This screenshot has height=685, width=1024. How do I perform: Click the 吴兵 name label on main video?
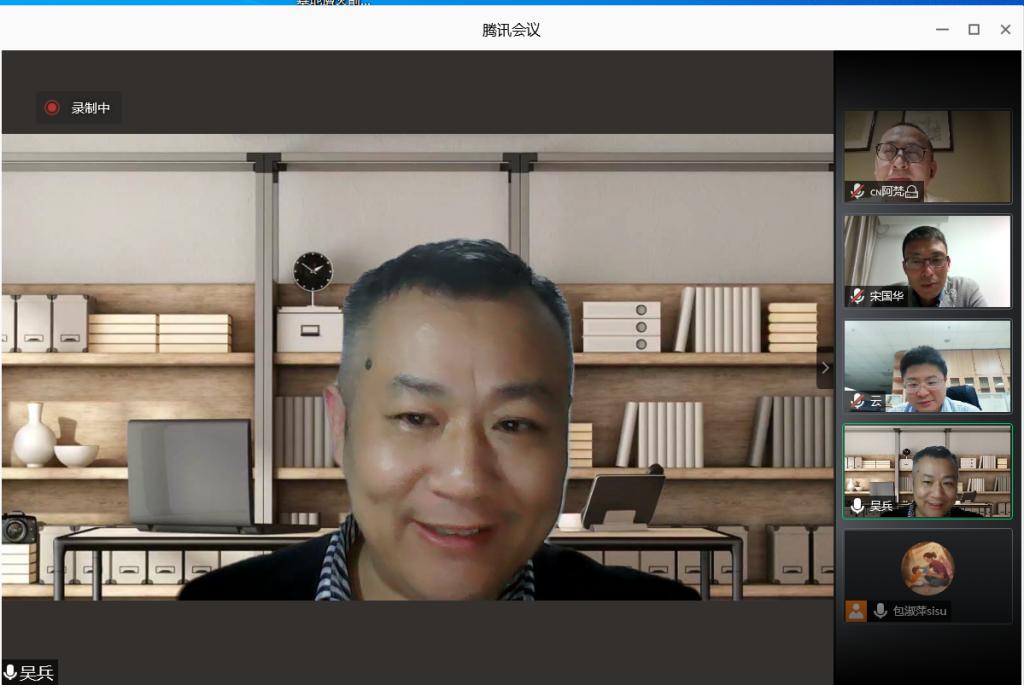pos(37,673)
